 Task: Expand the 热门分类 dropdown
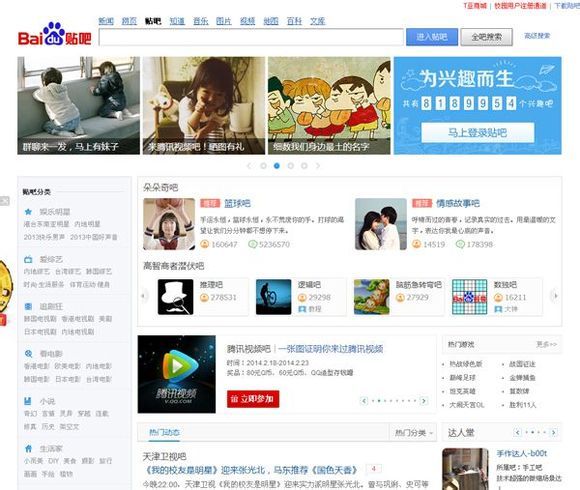[x=414, y=433]
